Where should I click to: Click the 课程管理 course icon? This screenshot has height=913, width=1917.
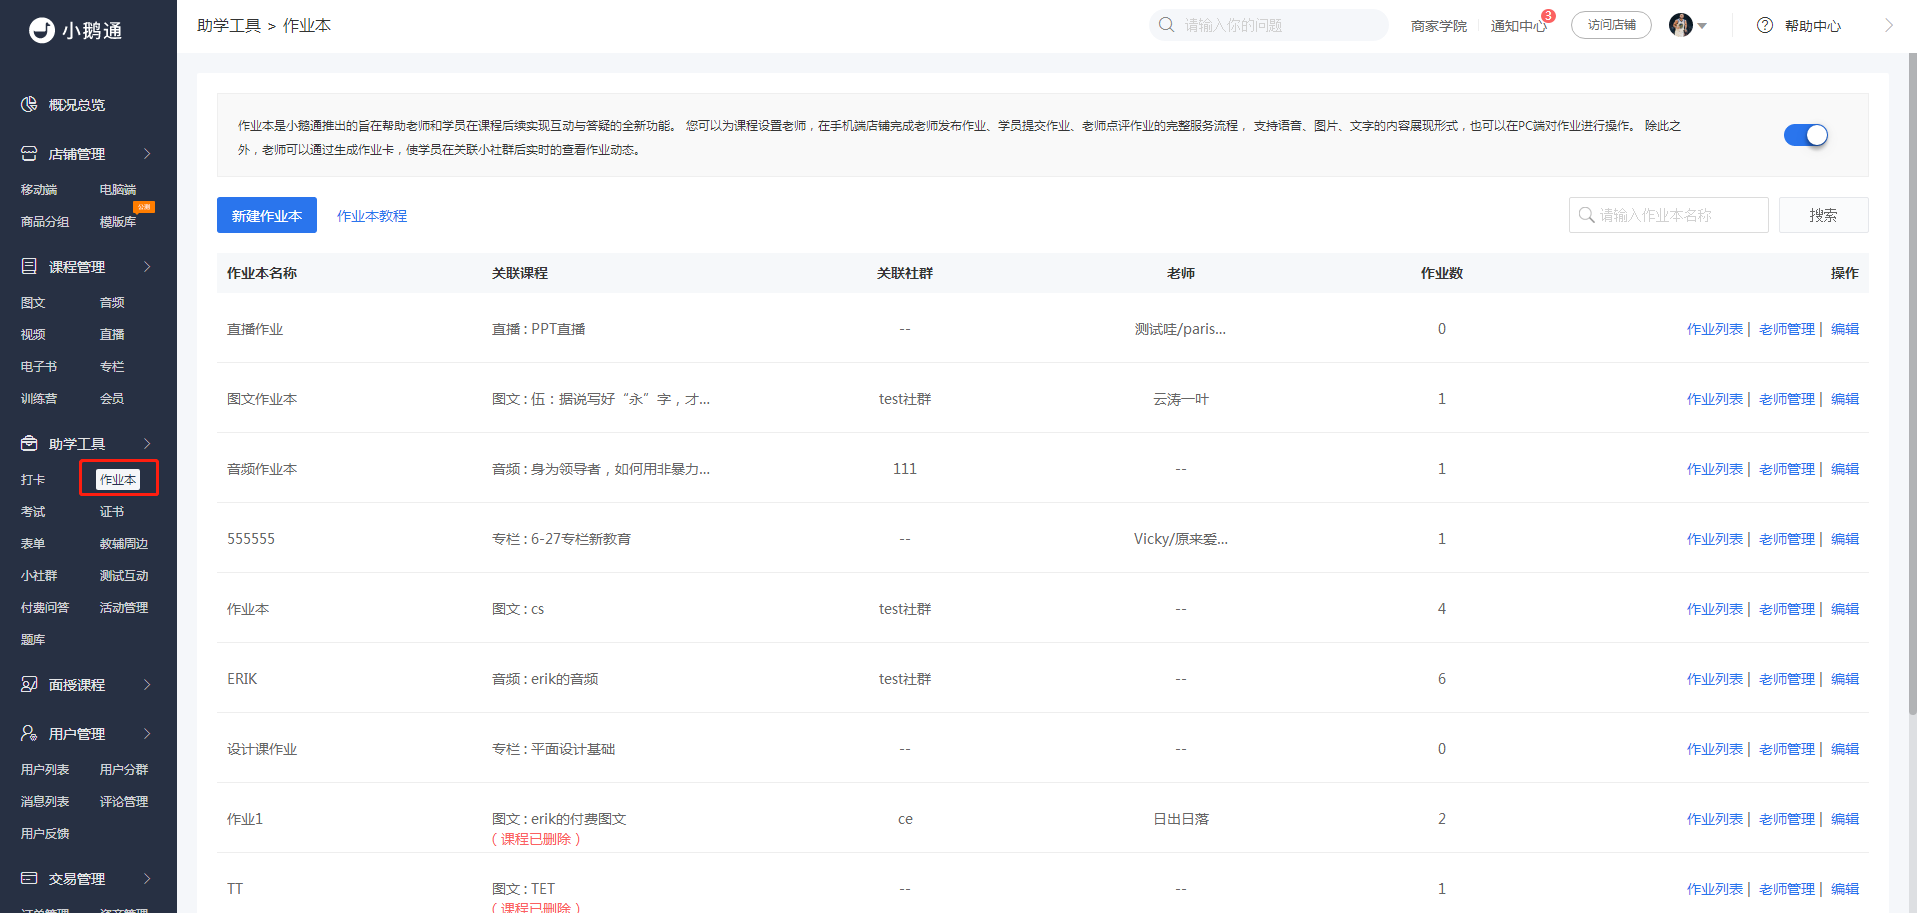coord(29,267)
